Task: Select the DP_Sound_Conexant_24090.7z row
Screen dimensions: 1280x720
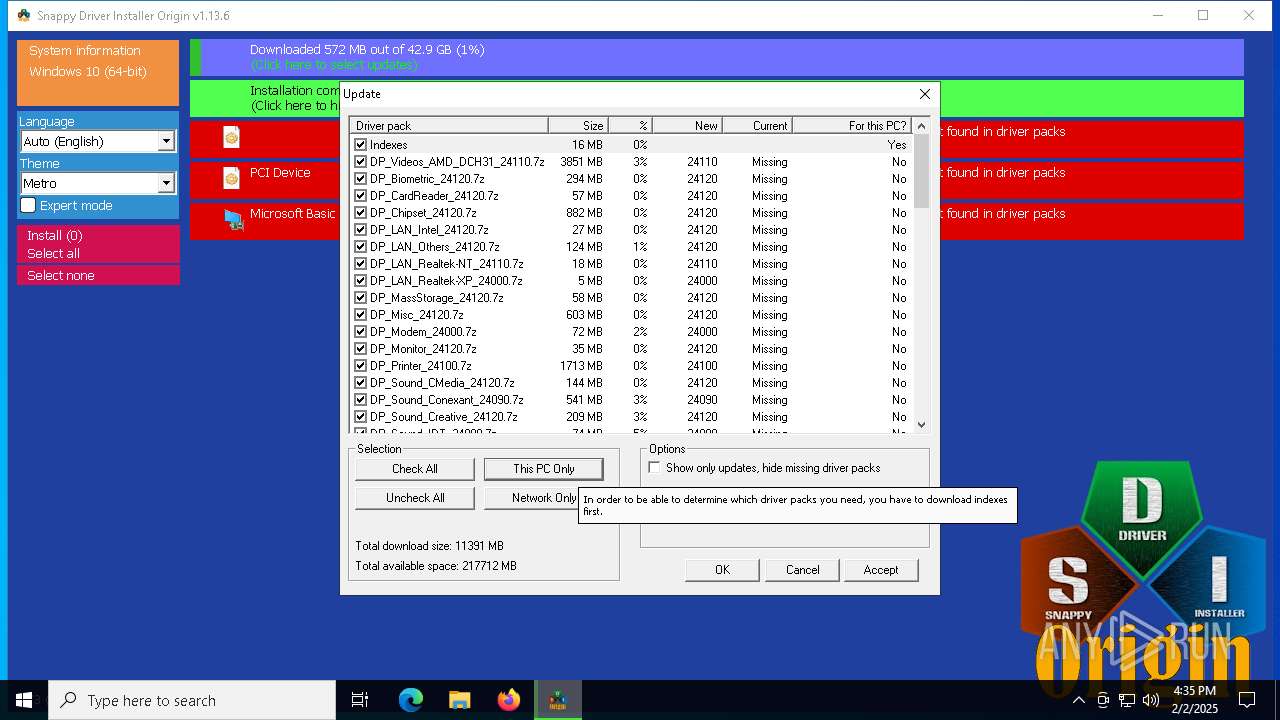Action: click(631, 400)
